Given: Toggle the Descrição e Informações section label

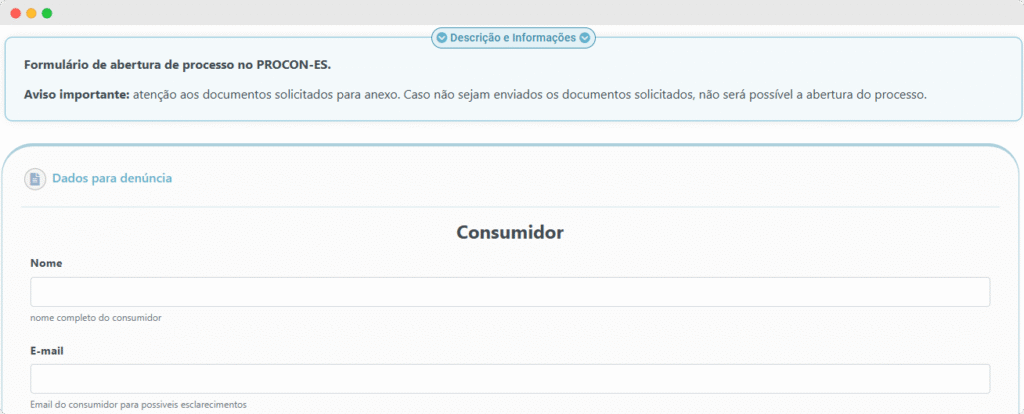Looking at the screenshot, I should pyautogui.click(x=512, y=38).
